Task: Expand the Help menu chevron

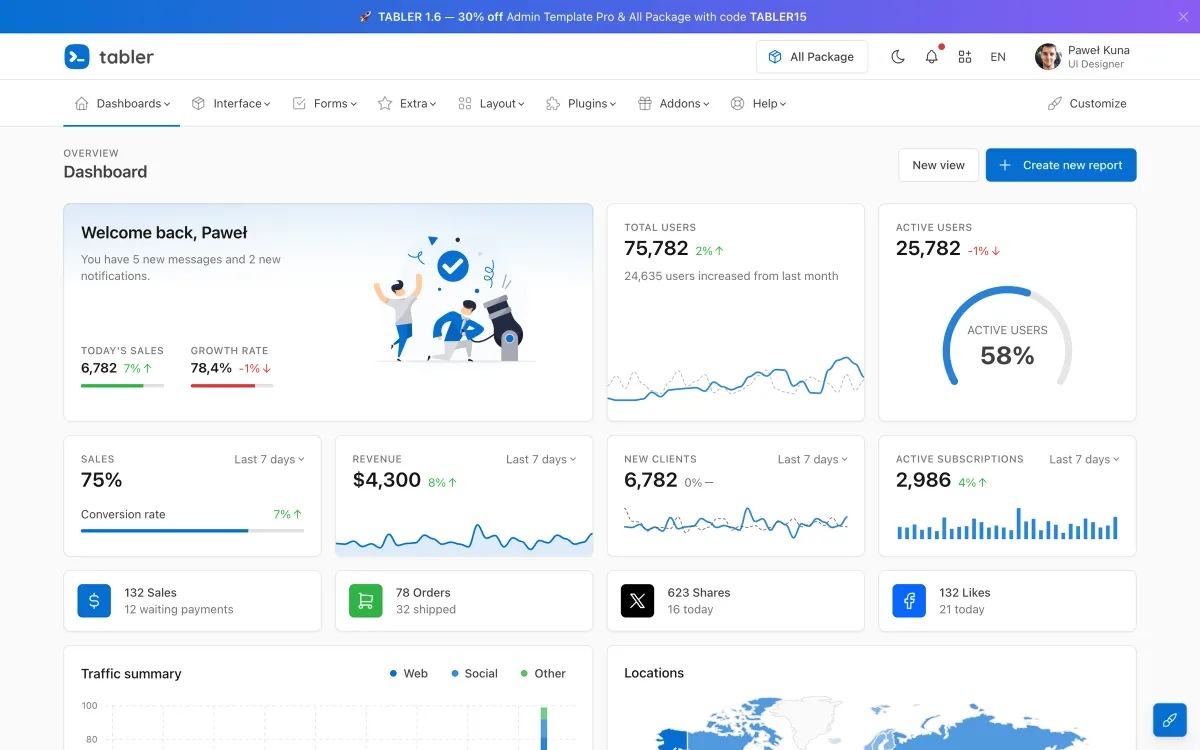Action: coord(783,104)
